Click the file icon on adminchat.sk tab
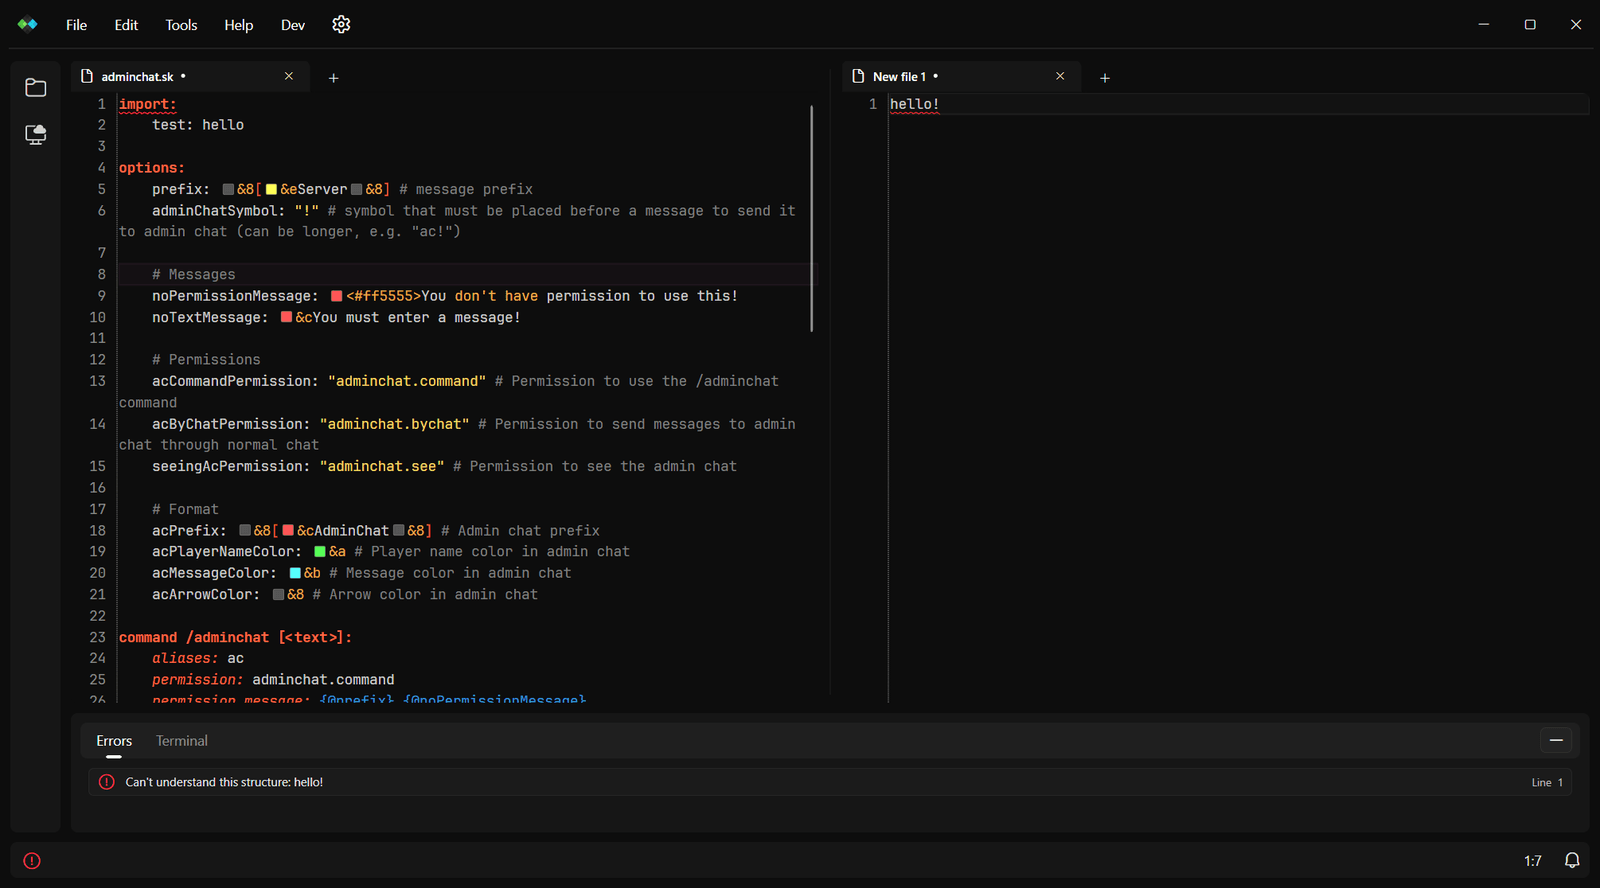 [x=87, y=76]
